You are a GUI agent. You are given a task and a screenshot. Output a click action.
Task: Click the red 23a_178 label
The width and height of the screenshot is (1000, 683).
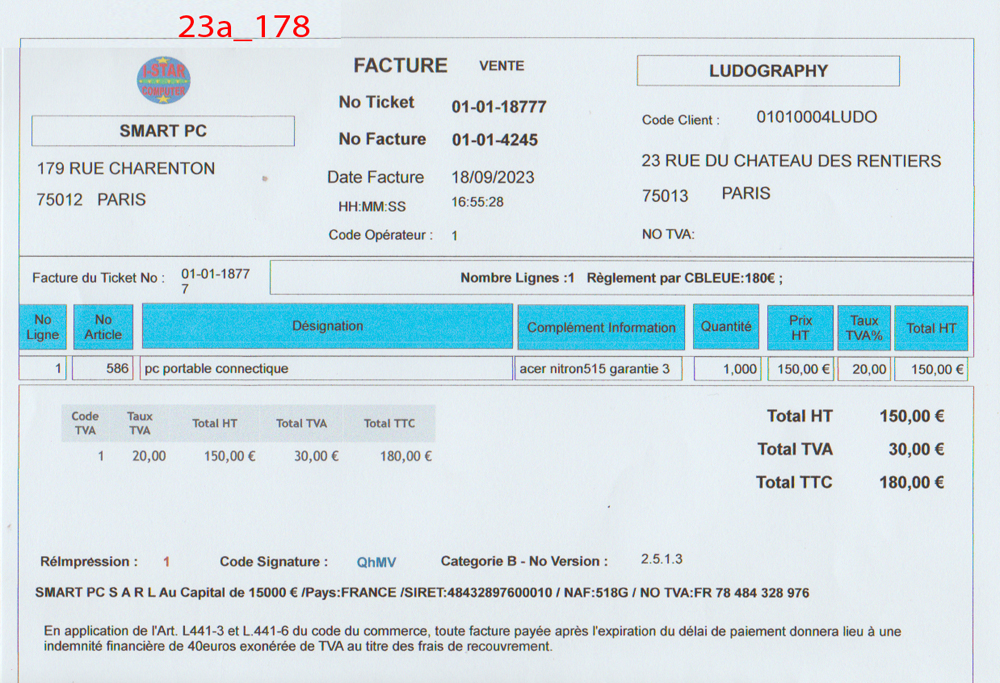click(x=244, y=27)
